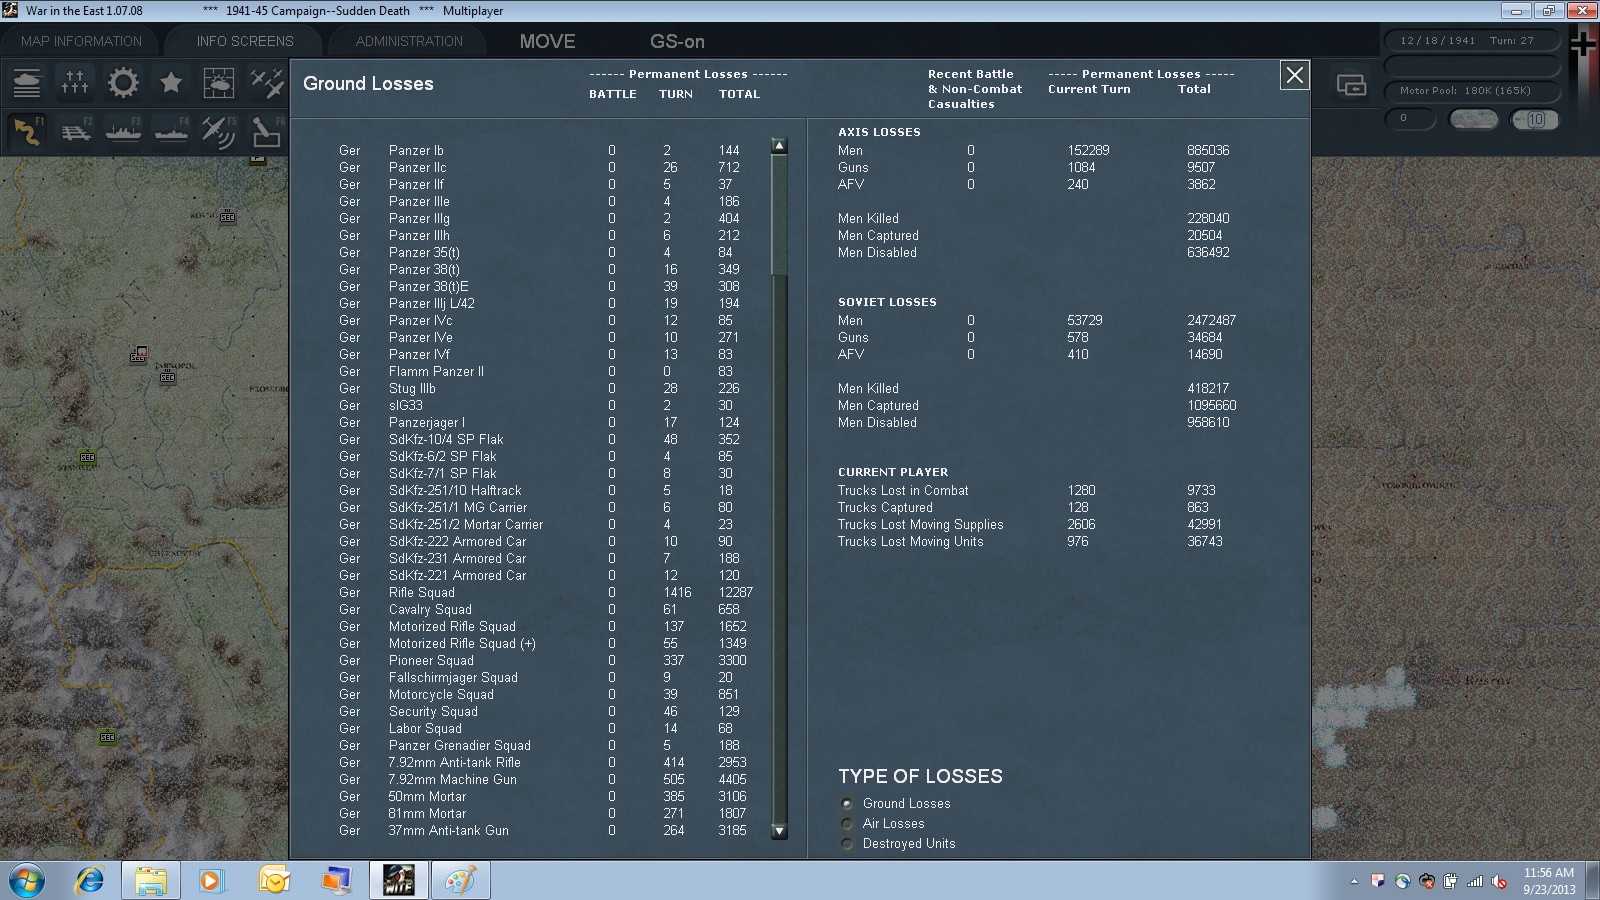Click the Rifle Squad row
Screen dimensions: 1600x900
click(x=545, y=592)
